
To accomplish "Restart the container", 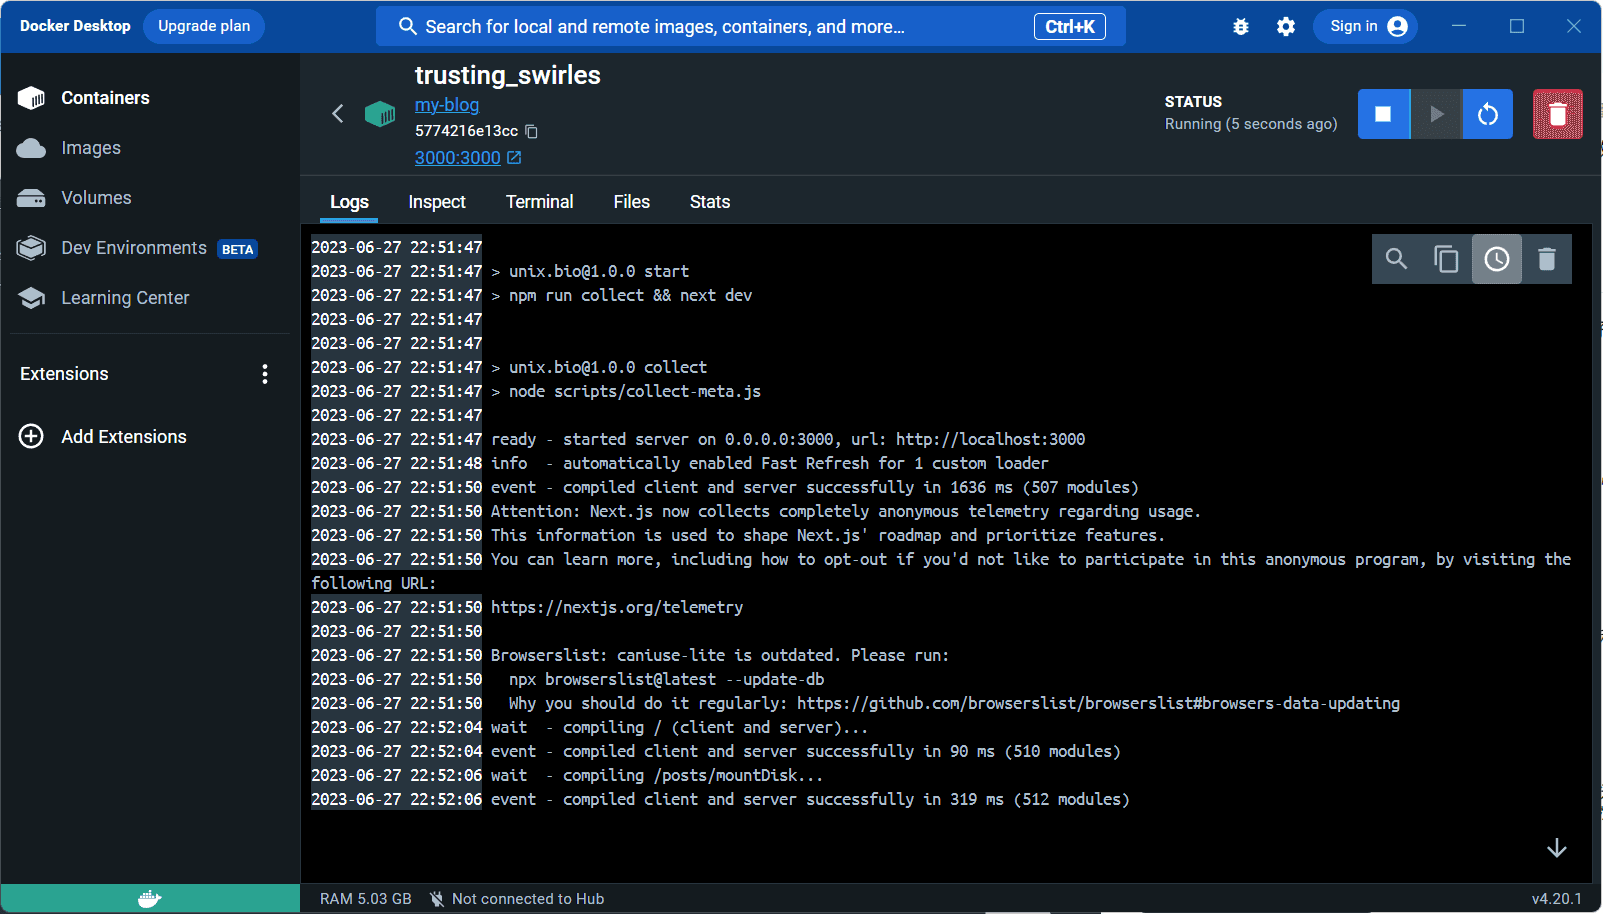I will point(1488,114).
